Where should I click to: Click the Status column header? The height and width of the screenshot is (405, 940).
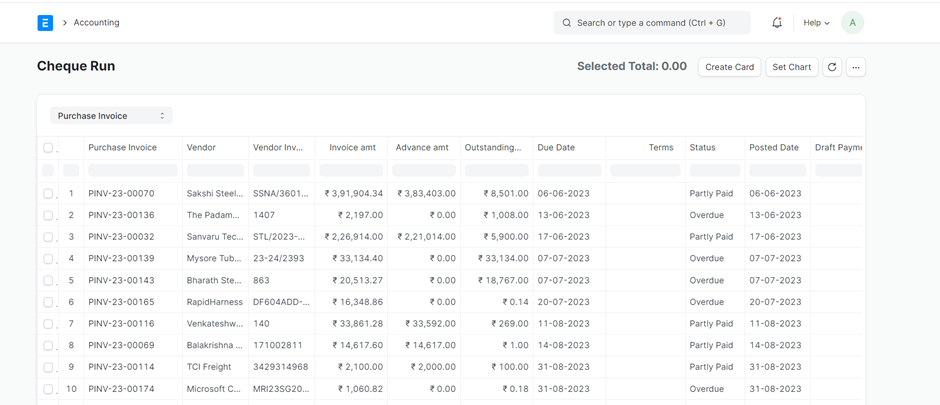pyautogui.click(x=702, y=148)
